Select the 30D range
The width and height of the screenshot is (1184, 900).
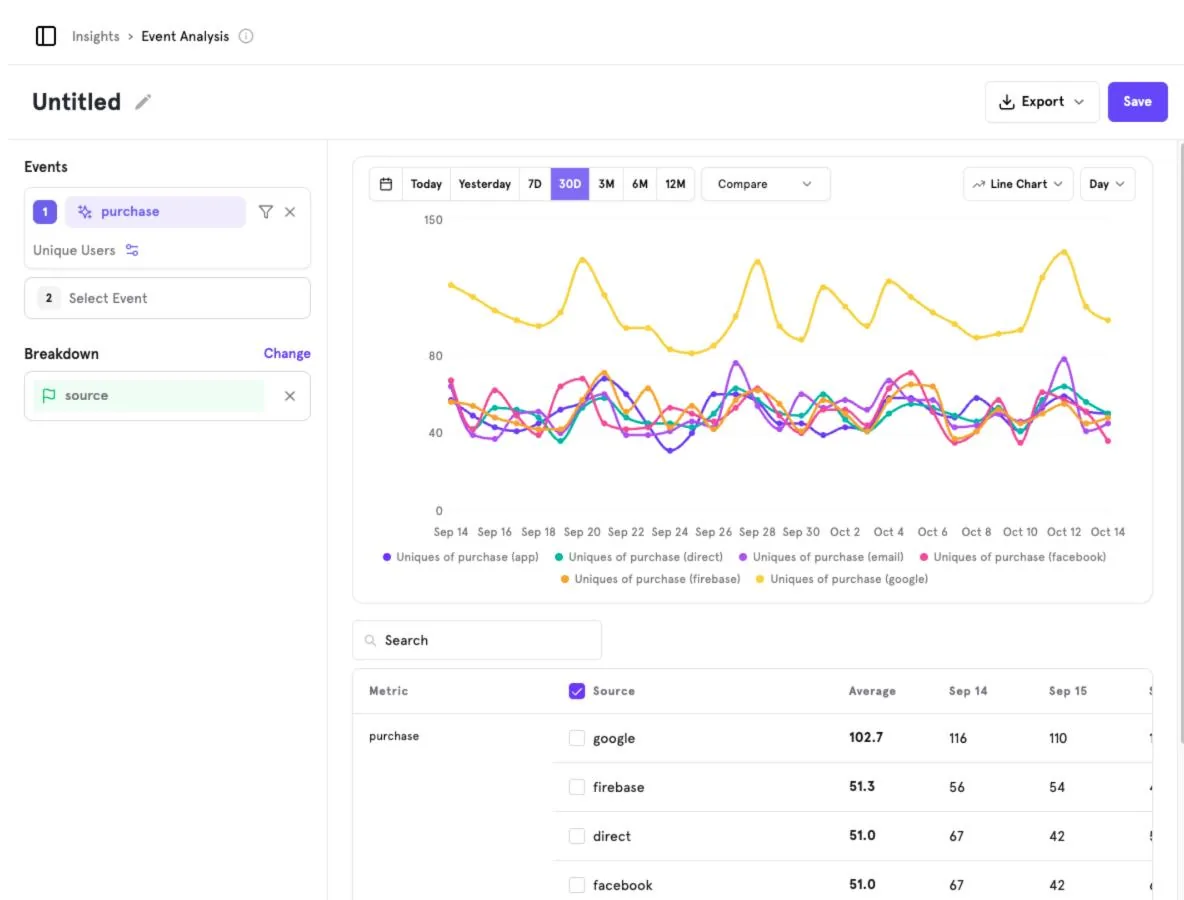coord(570,184)
